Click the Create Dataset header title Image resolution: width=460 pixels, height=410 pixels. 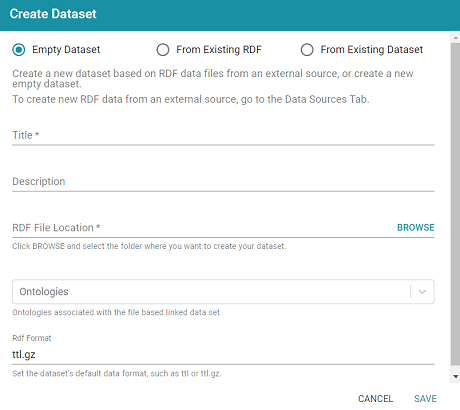53,14
